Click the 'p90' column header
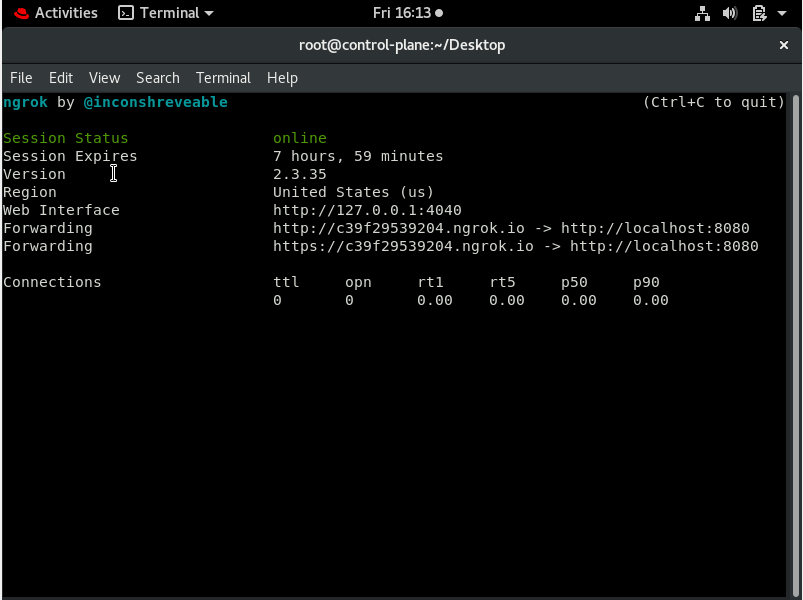 646,282
